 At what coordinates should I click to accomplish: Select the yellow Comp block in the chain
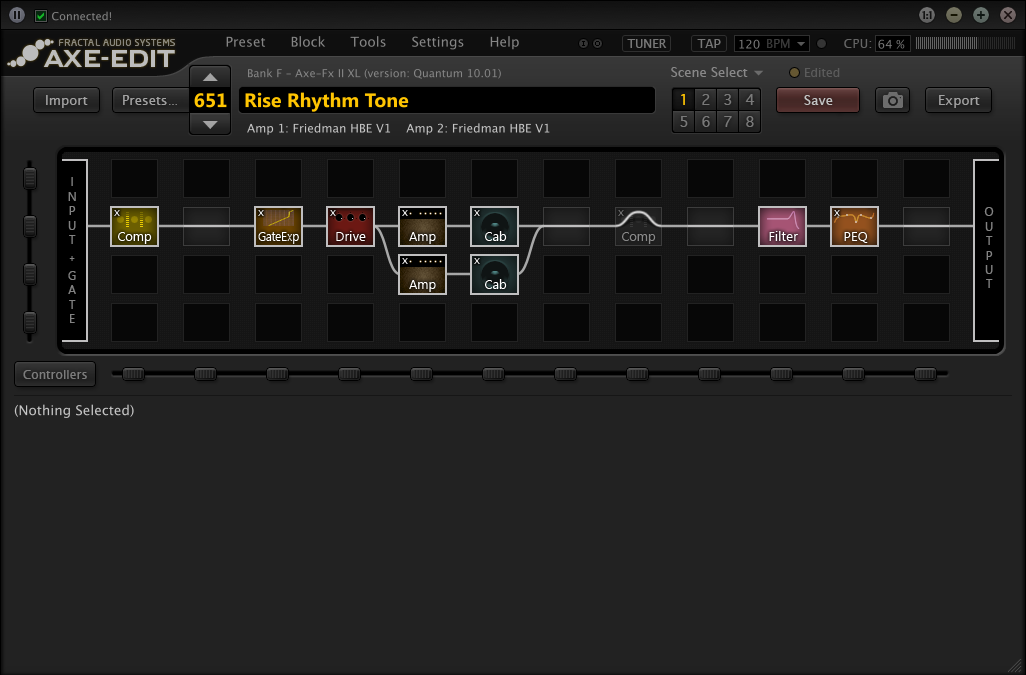click(x=134, y=226)
